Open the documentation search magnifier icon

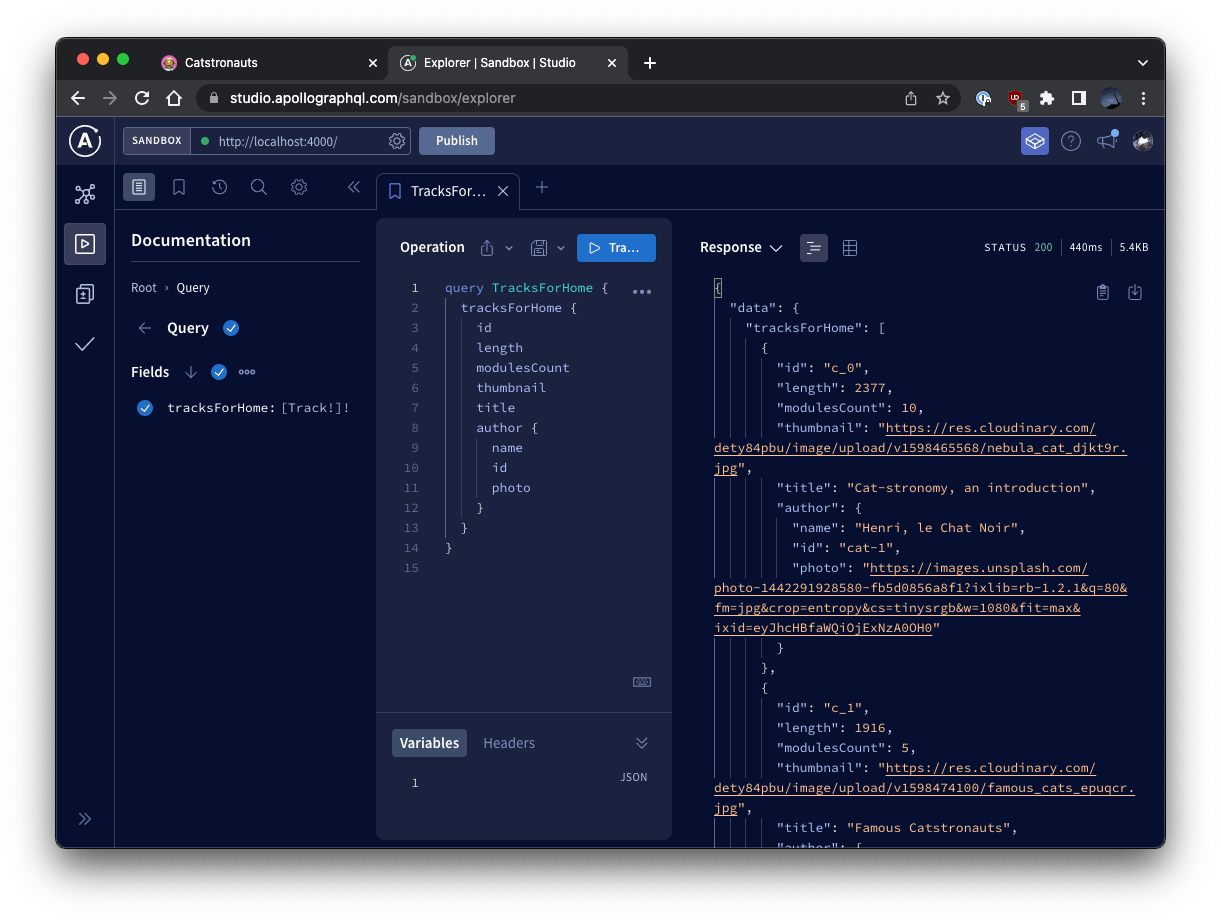click(x=259, y=187)
